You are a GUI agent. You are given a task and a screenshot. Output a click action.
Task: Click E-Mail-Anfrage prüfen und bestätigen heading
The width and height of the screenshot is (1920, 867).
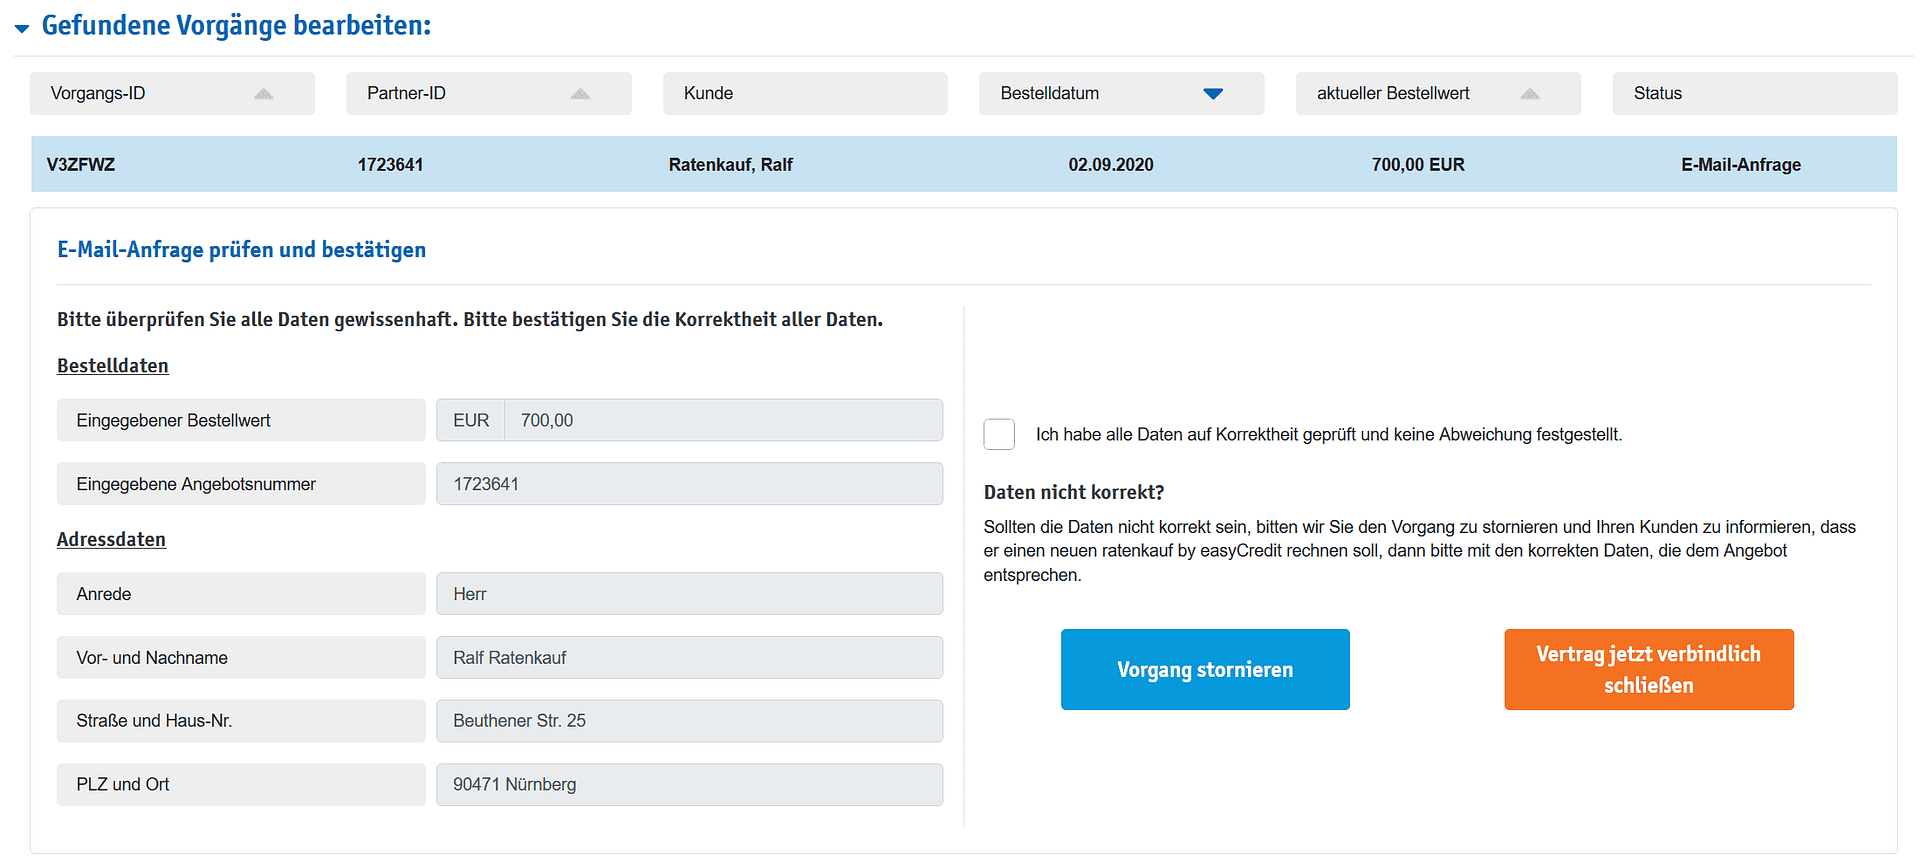(241, 250)
